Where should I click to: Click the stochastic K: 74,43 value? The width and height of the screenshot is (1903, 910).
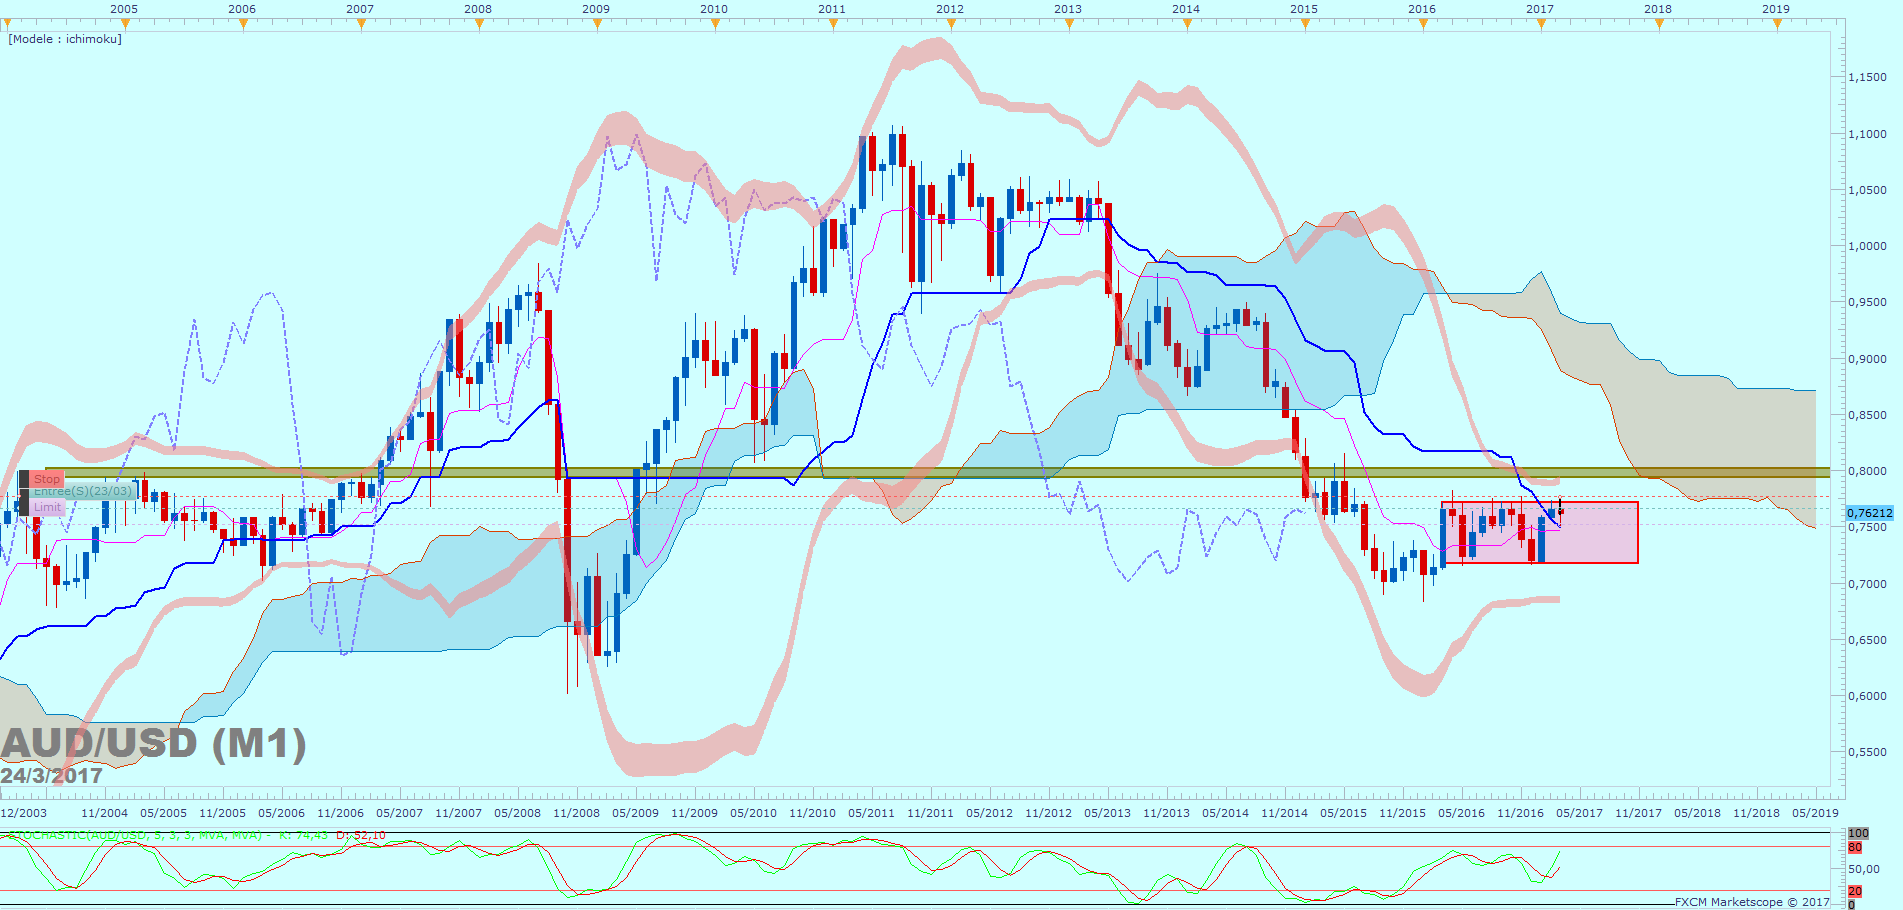(304, 835)
